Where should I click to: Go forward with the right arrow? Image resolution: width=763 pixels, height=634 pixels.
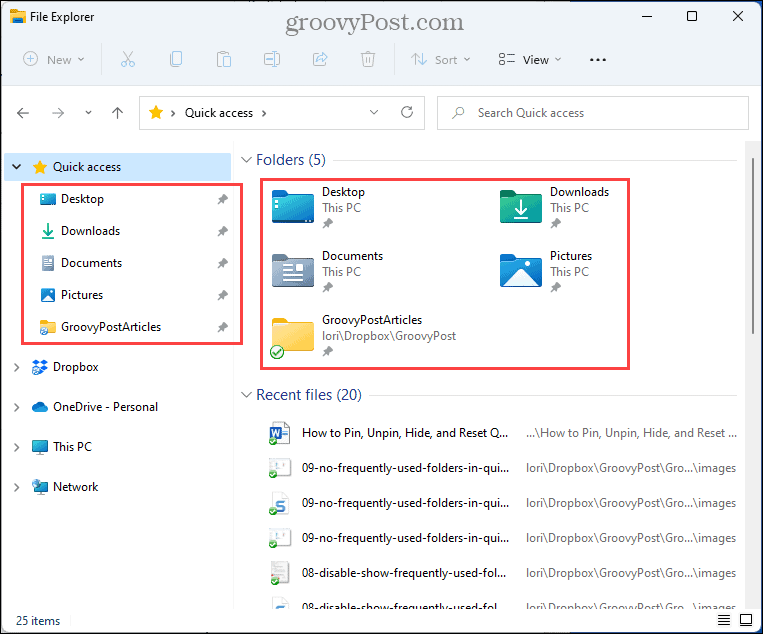(58, 113)
